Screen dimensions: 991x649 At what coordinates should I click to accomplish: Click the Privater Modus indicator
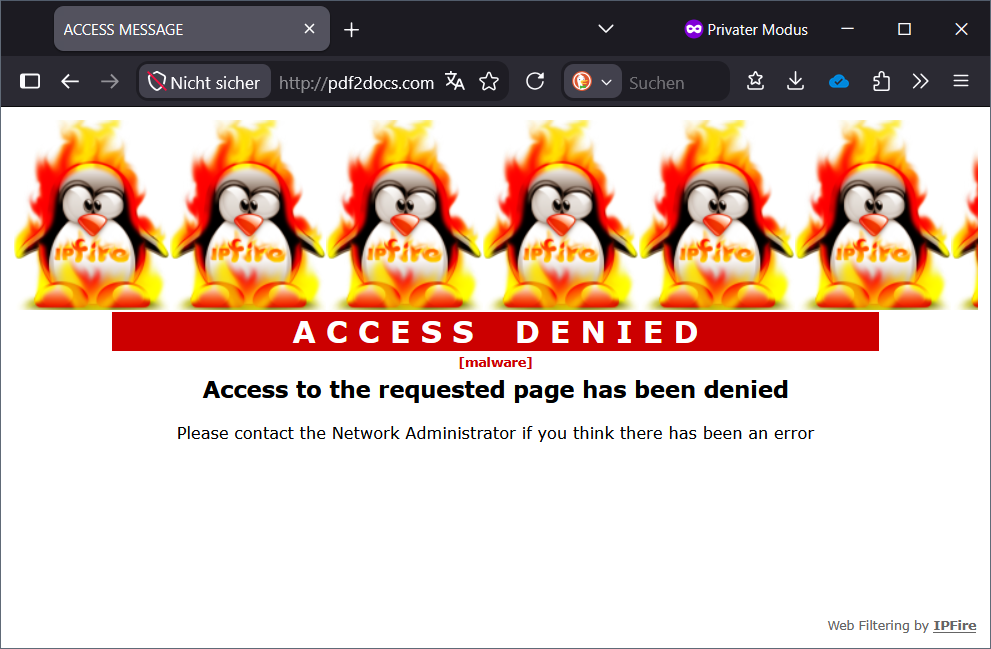point(746,30)
